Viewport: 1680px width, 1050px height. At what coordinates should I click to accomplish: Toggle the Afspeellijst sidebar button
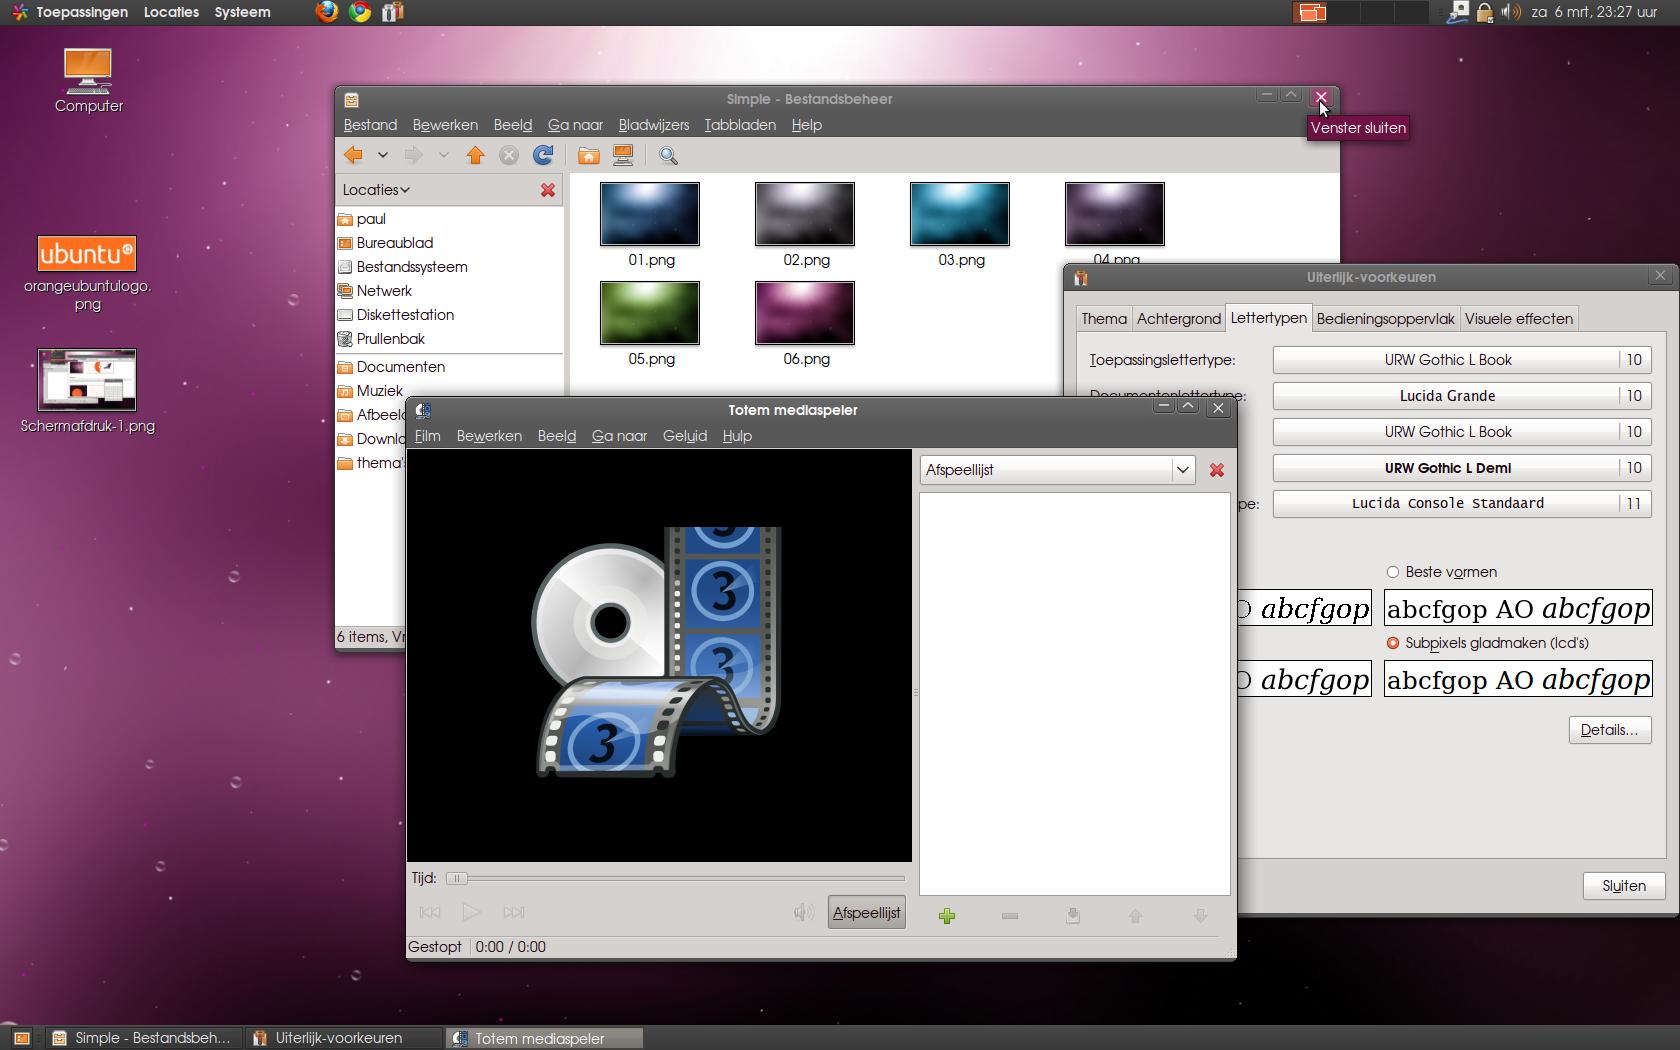867,913
